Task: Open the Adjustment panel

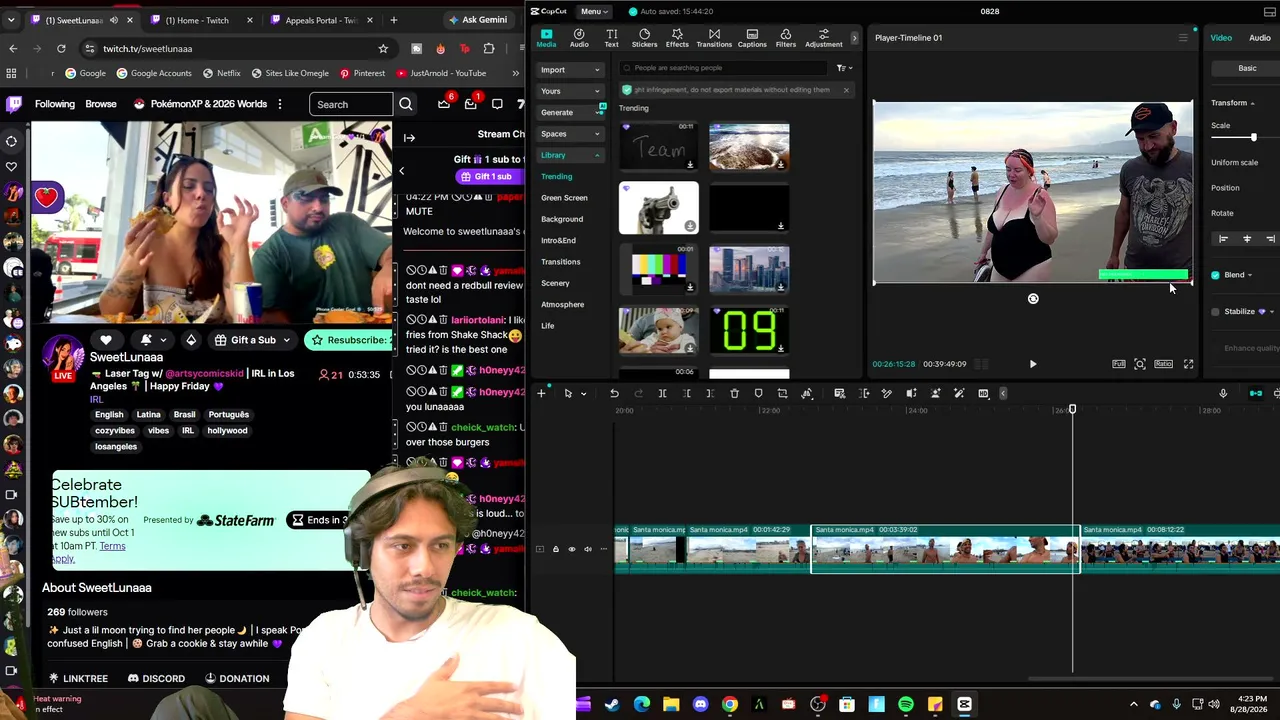Action: [824, 38]
